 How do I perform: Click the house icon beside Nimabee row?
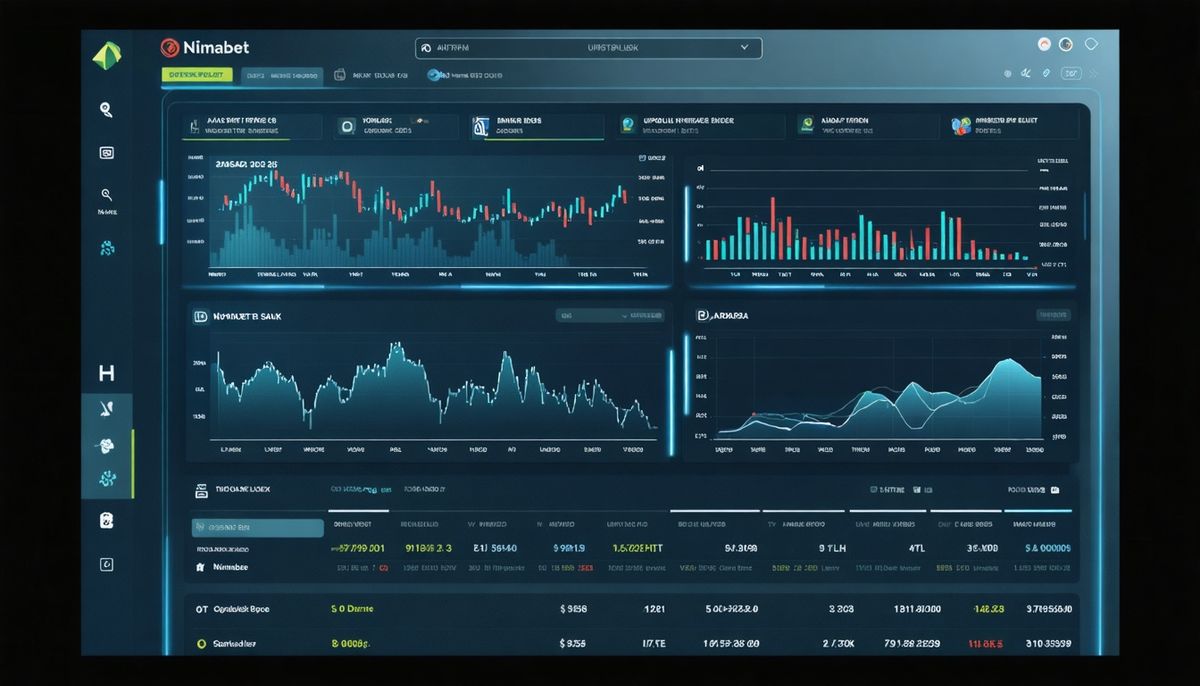201,567
